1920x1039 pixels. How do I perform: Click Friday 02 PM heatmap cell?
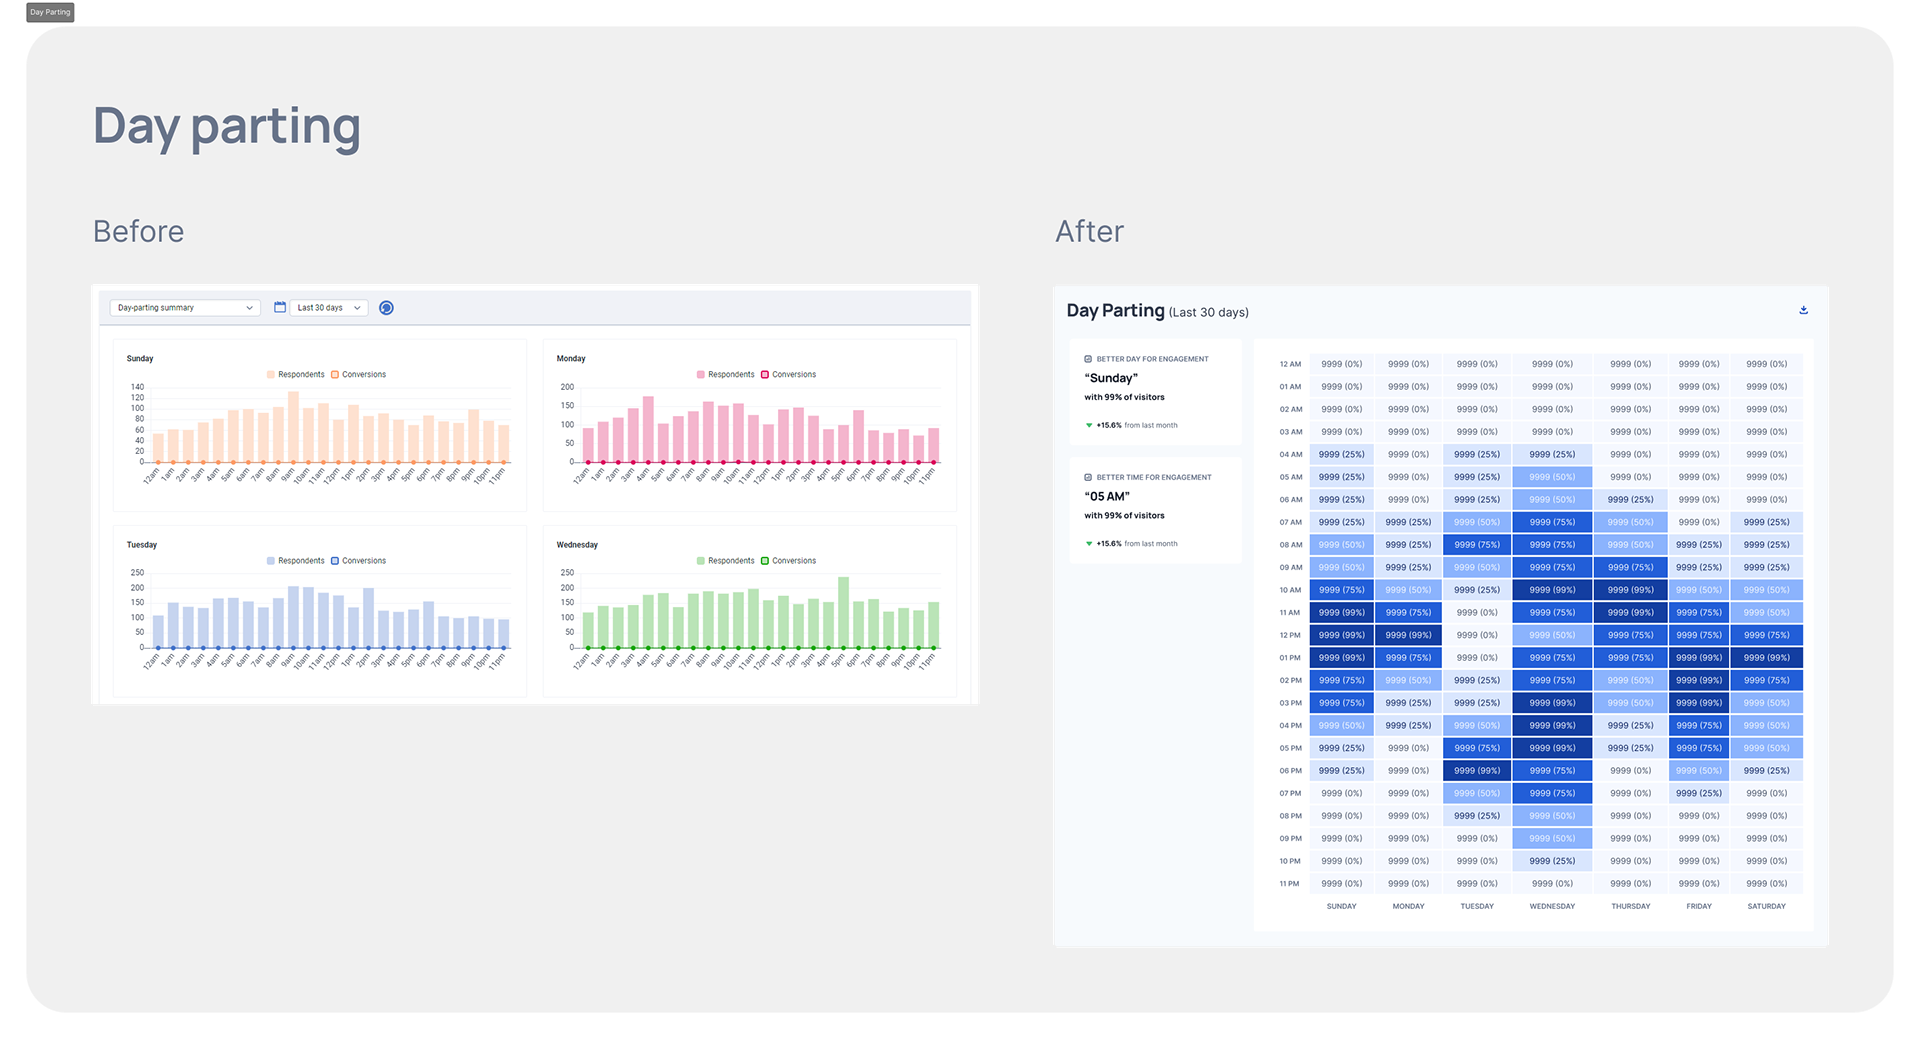1699,680
